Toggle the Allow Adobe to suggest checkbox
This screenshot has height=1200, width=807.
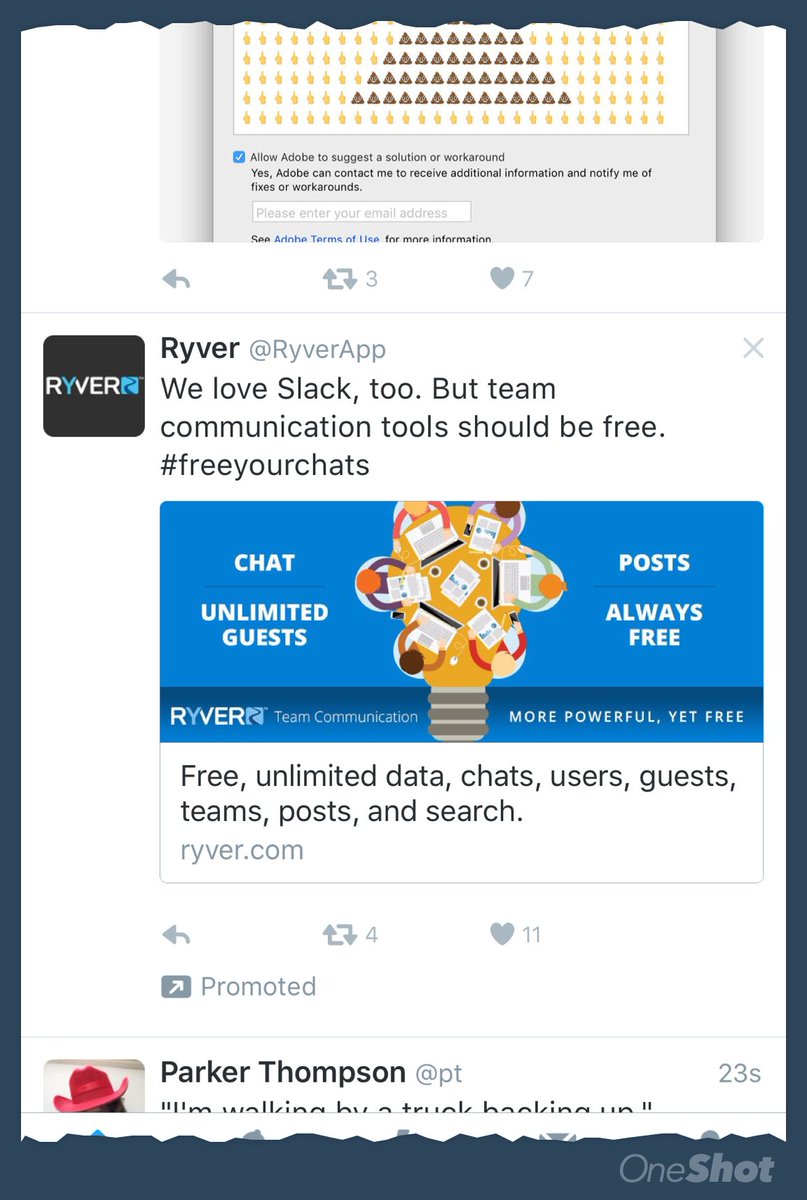point(239,157)
